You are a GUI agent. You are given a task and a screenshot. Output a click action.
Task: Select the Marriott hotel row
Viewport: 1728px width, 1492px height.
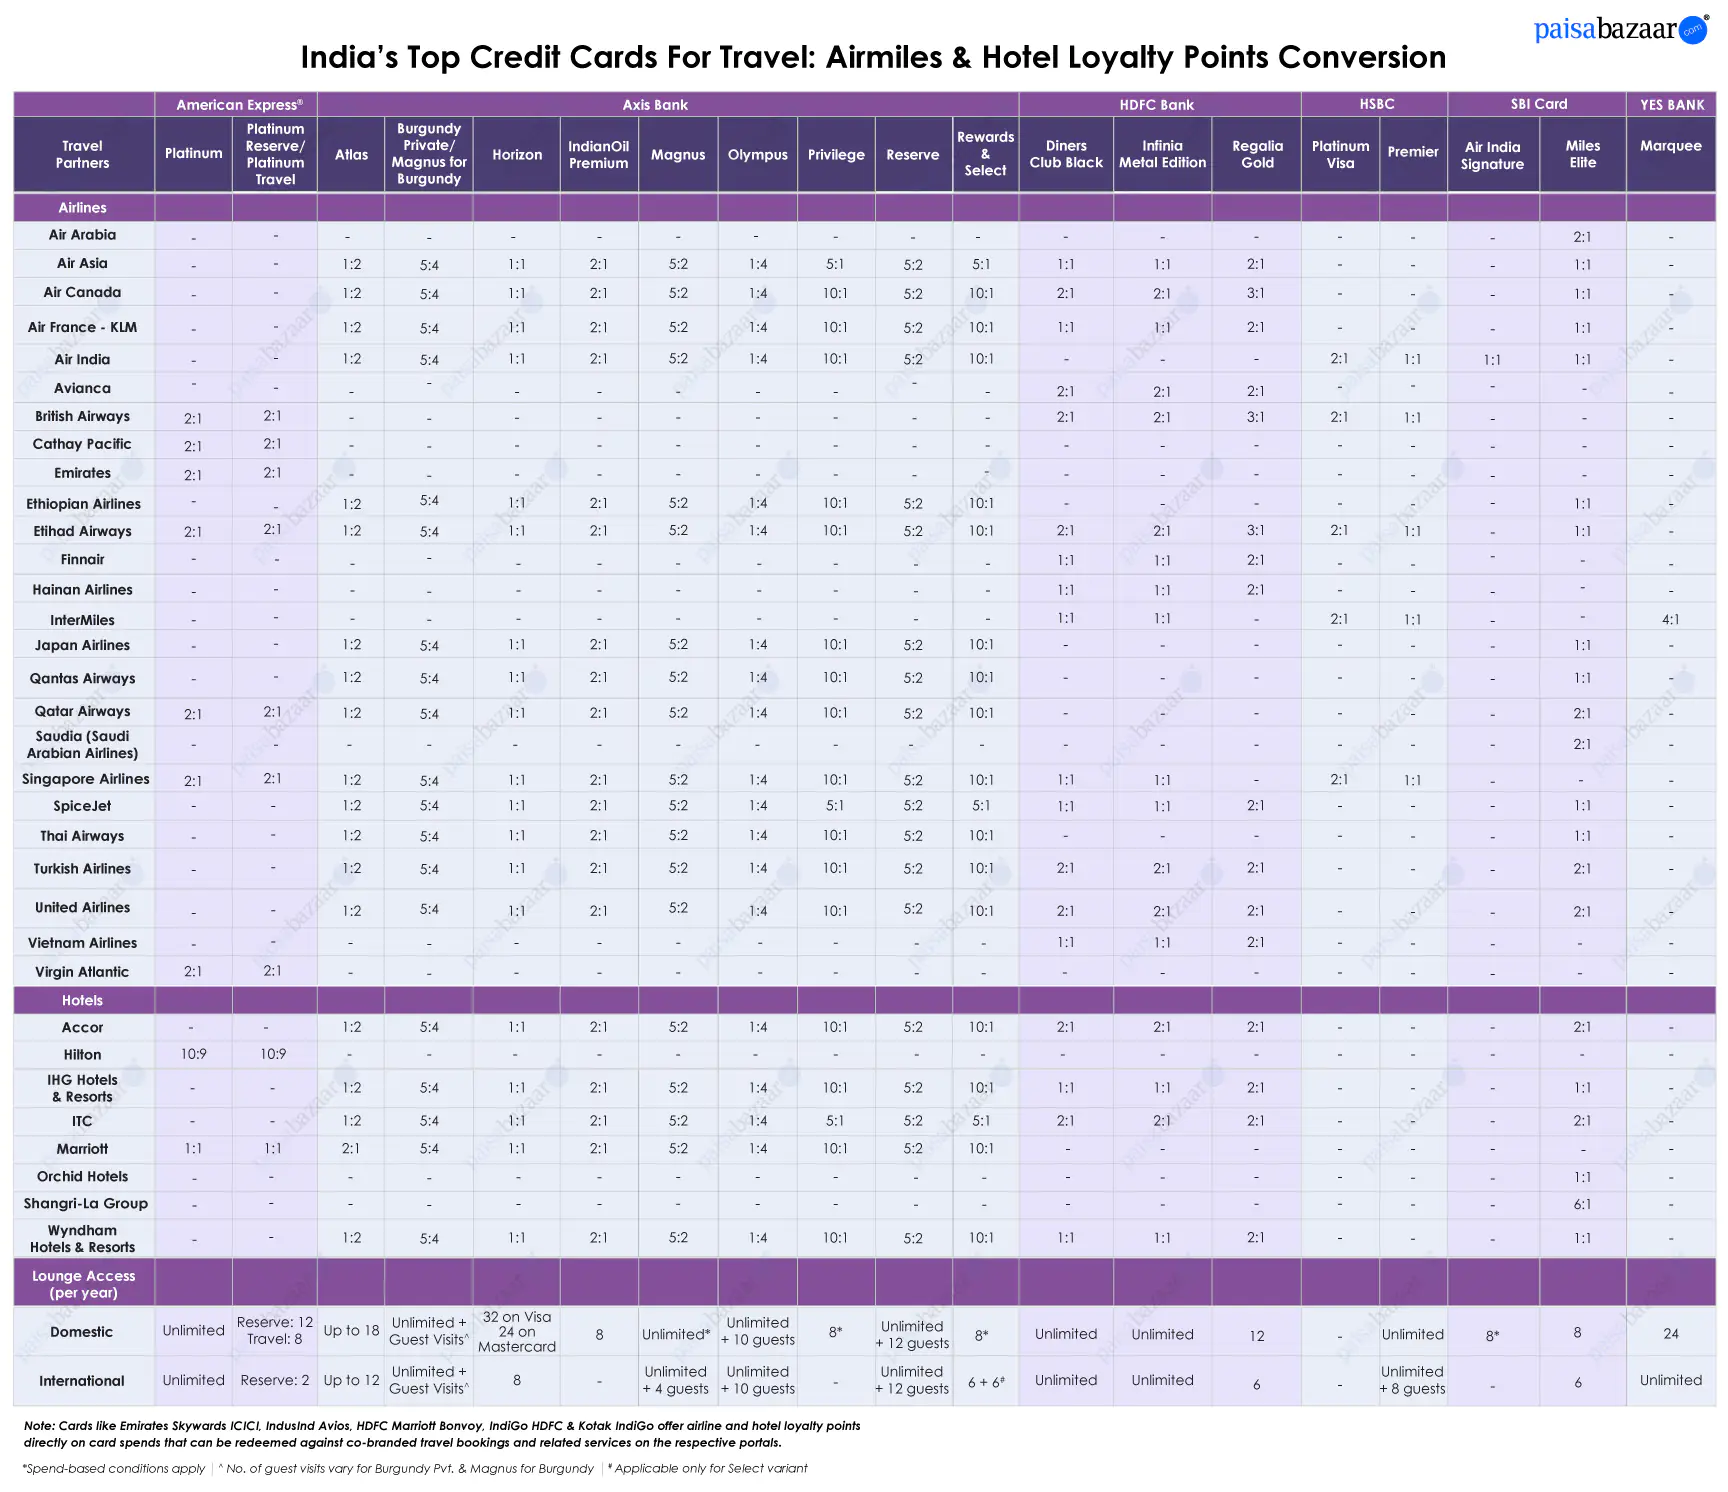(x=83, y=1148)
